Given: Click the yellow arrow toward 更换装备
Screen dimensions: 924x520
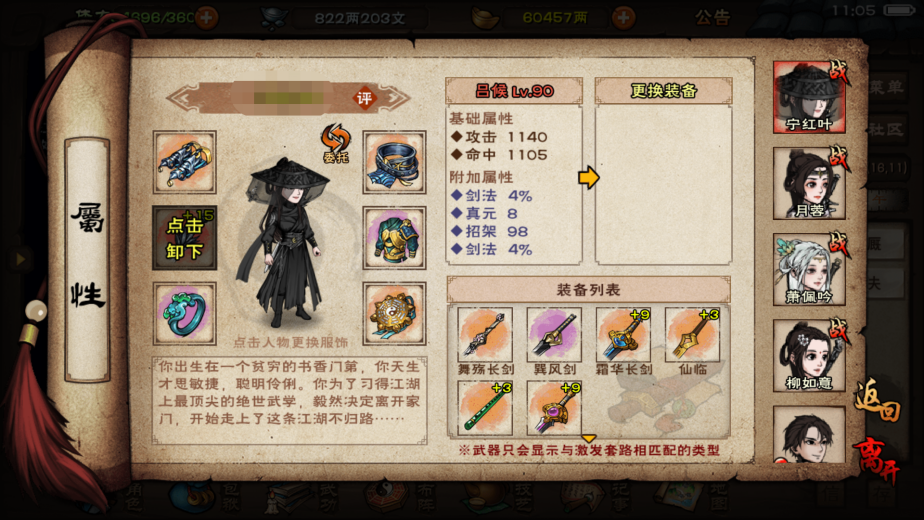Looking at the screenshot, I should point(588,177).
